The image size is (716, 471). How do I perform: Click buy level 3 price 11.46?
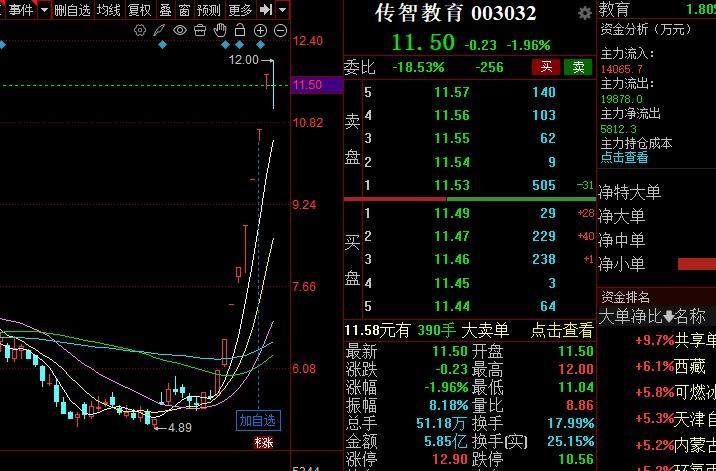[x=452, y=259]
